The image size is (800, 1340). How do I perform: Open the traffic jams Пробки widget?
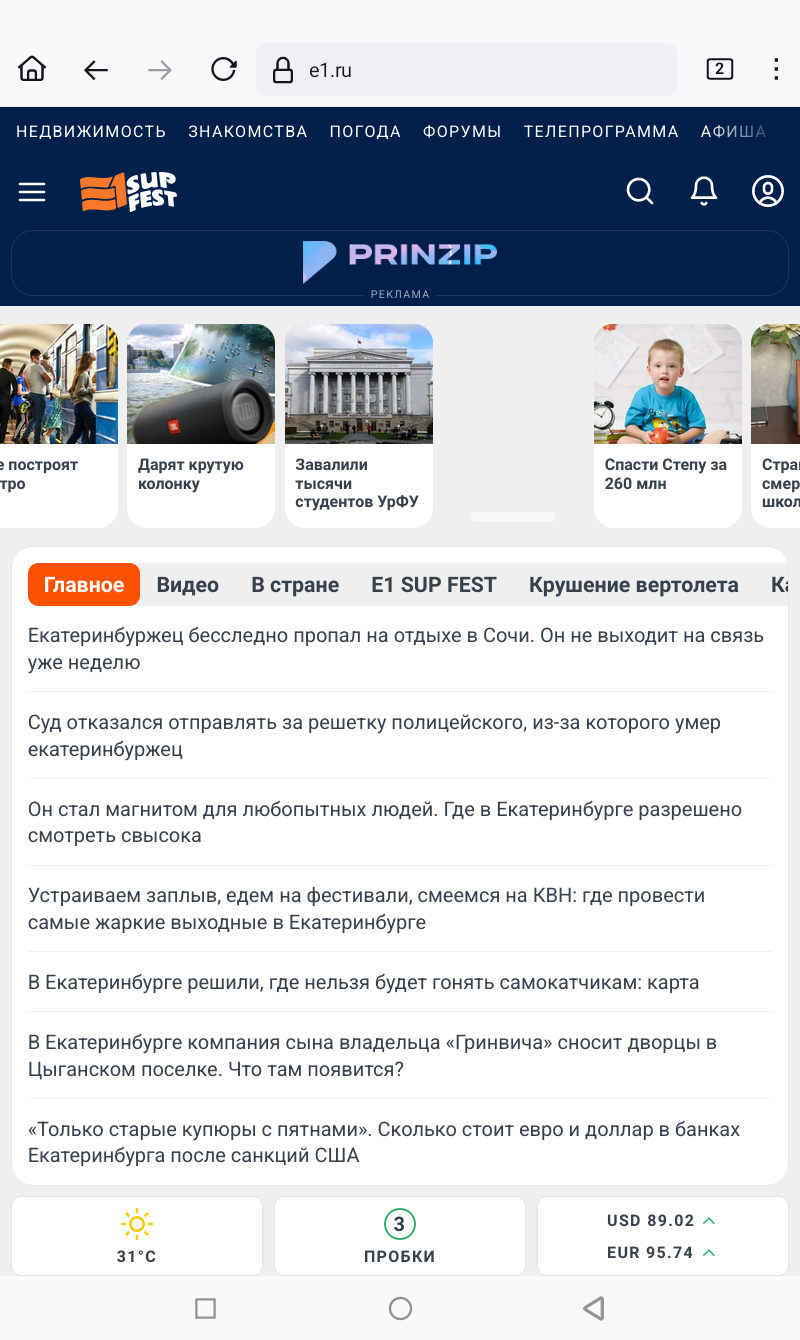pyautogui.click(x=400, y=1237)
